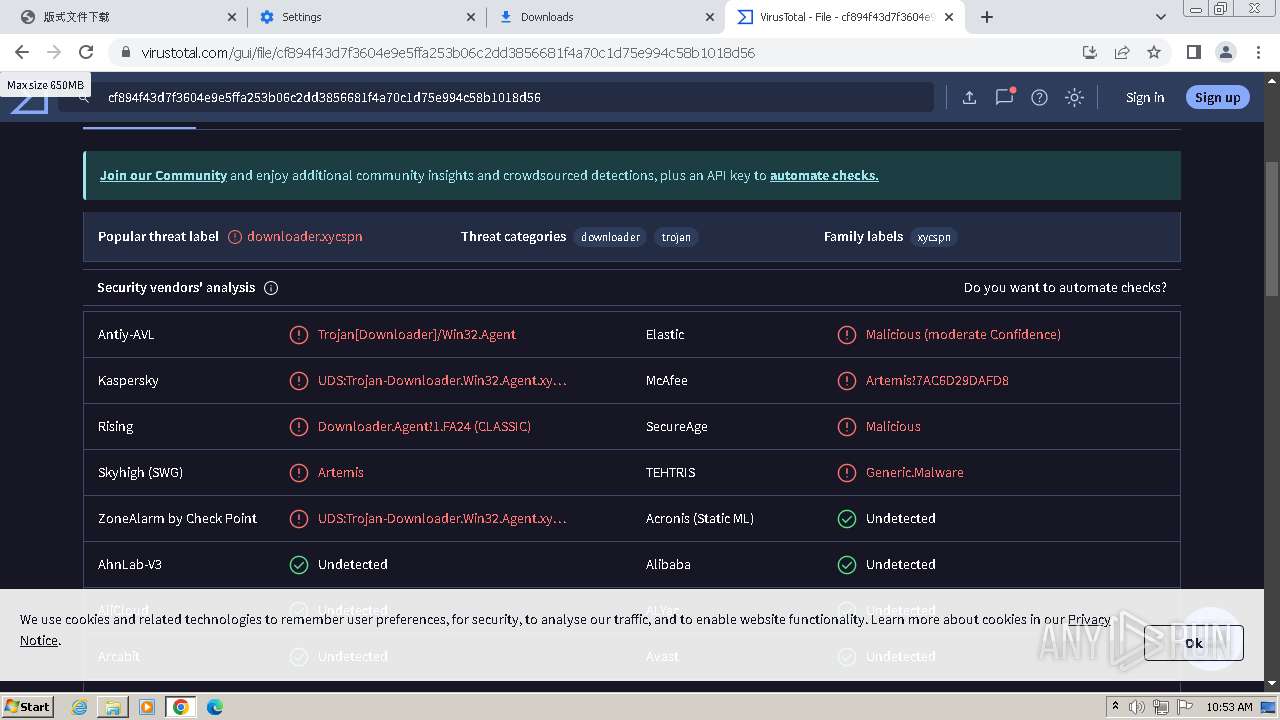Click the VirusTotal logo icon
Viewport: 1280px width, 720px height.
30,101
